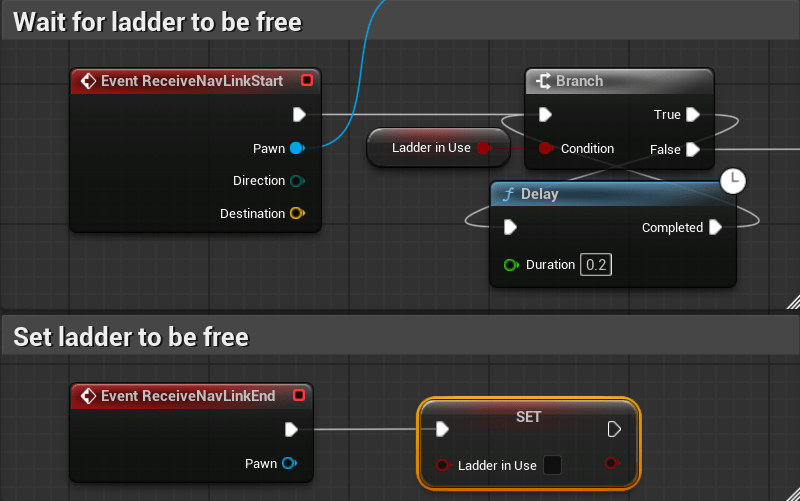
Task: Click the SET node output exec pin
Action: click(614, 429)
